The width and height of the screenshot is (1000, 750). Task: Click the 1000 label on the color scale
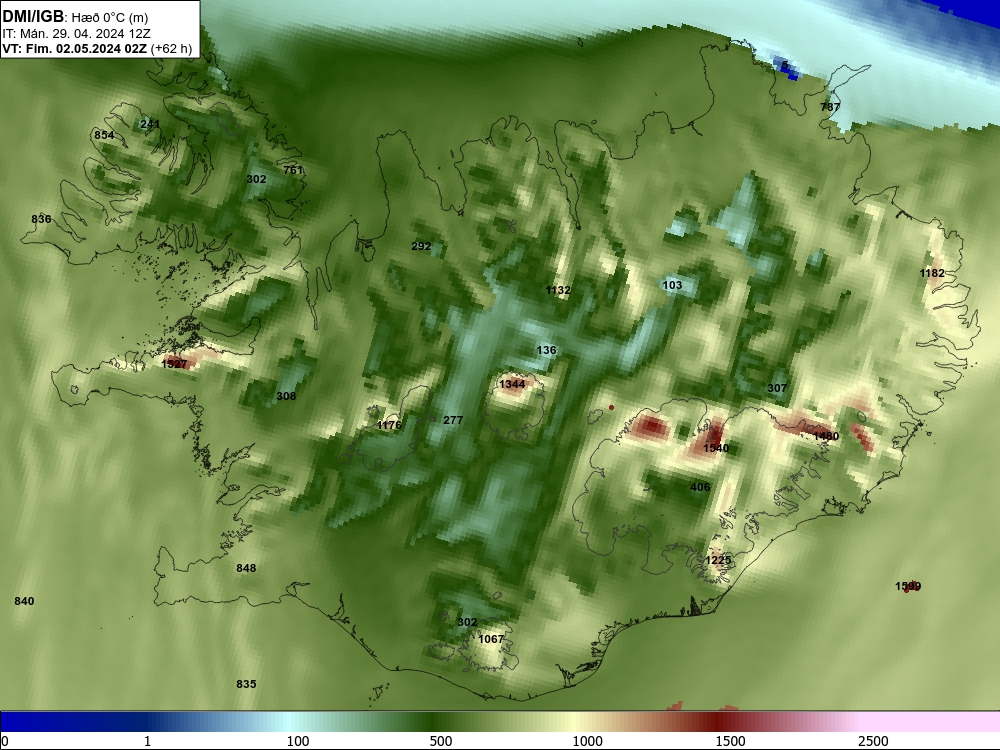(587, 741)
